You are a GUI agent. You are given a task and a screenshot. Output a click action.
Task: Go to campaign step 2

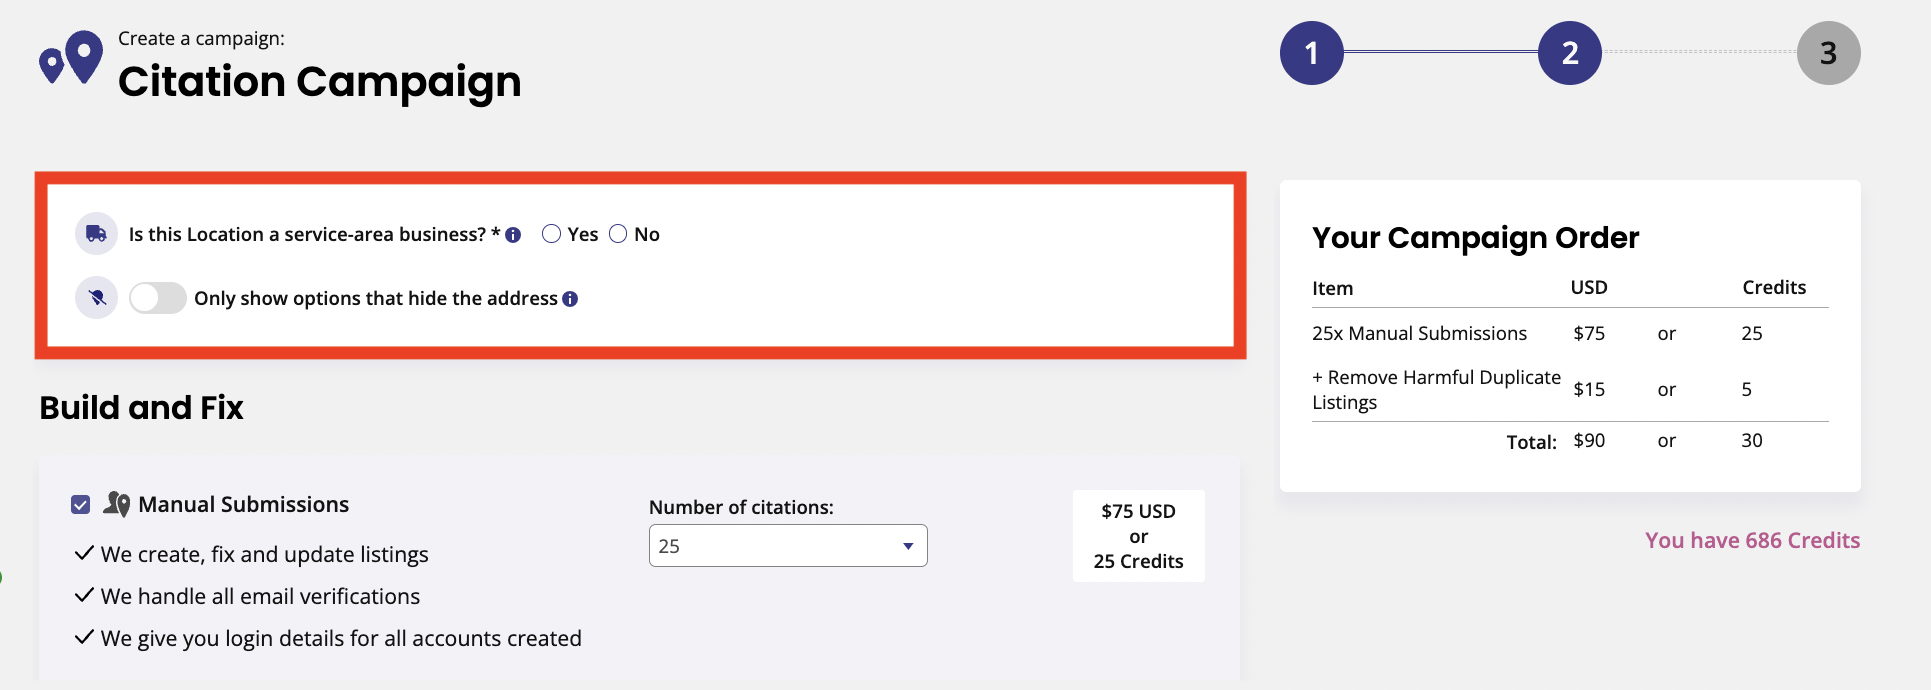[1570, 53]
